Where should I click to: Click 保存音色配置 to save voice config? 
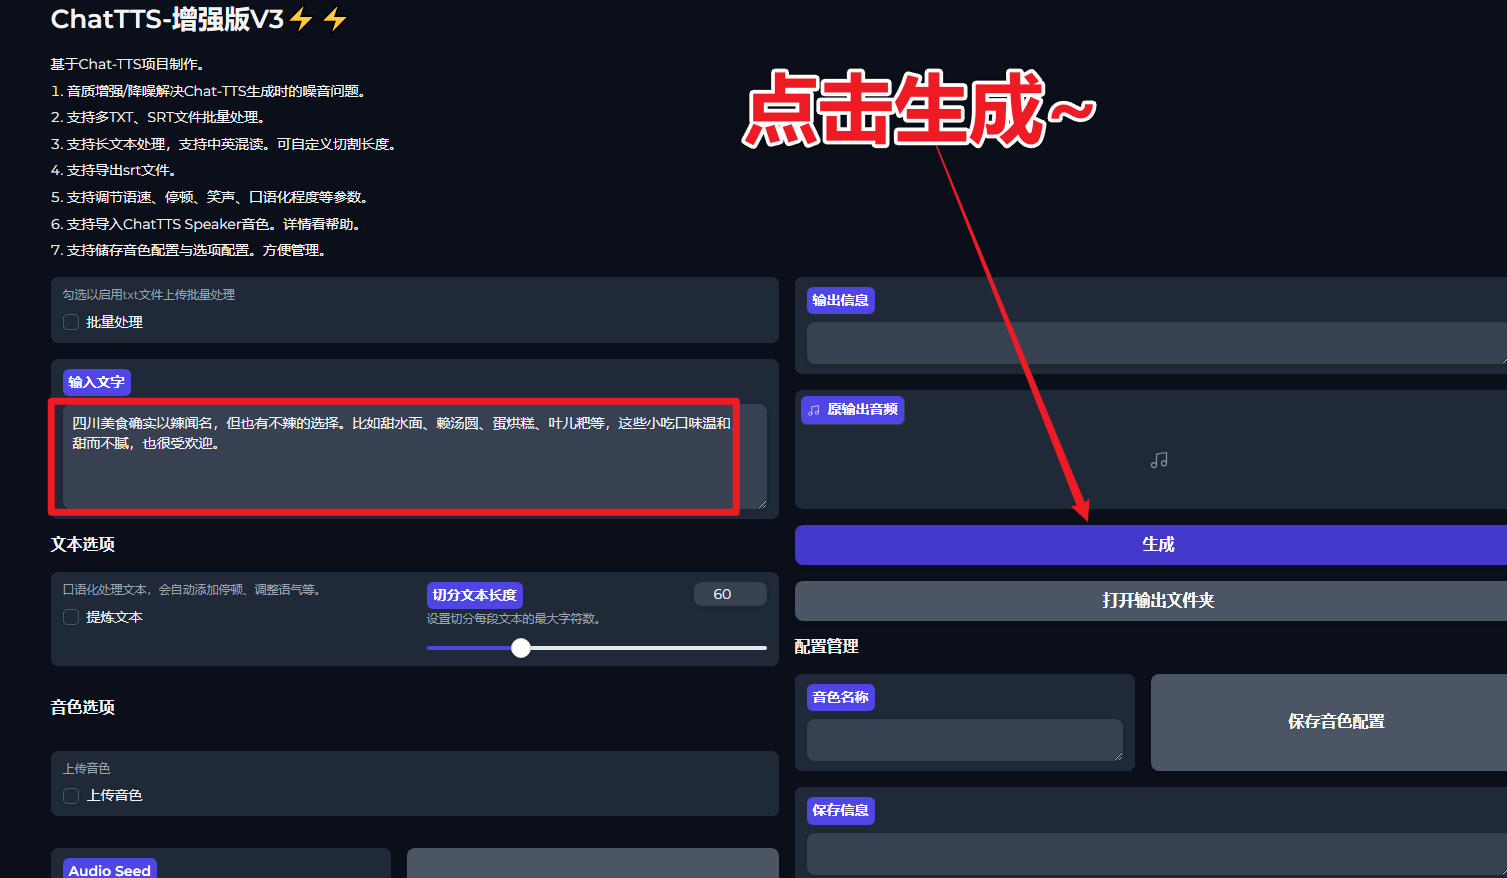(x=1329, y=721)
